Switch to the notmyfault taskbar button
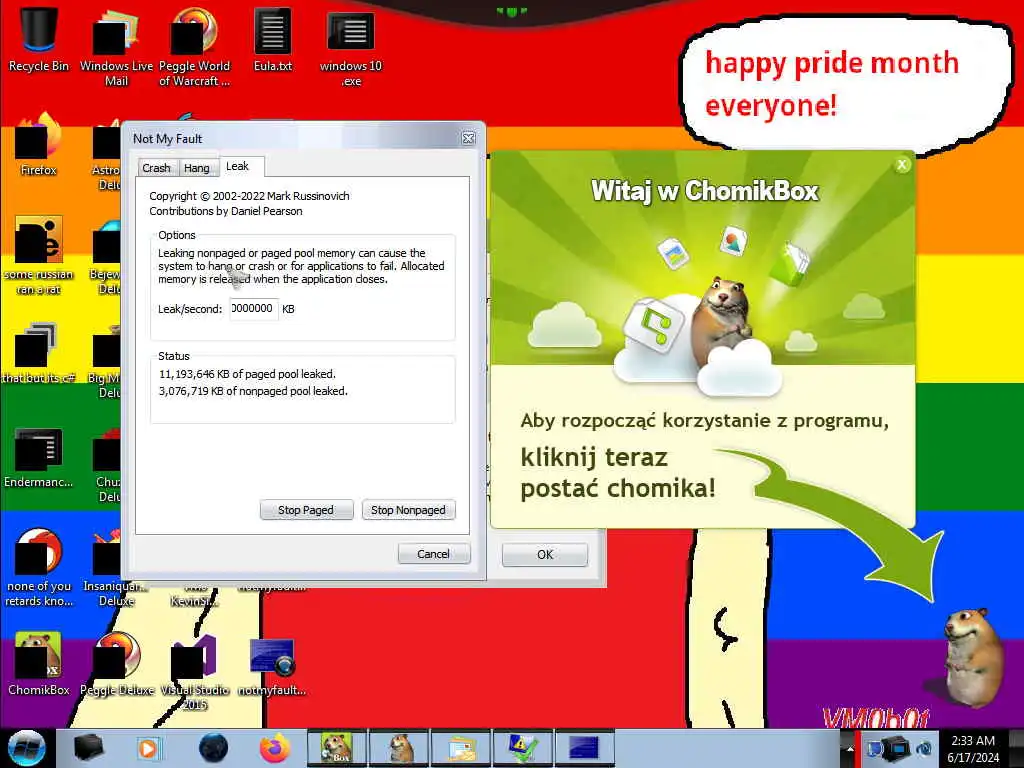Screen dimensions: 1024x768 (x=584, y=748)
